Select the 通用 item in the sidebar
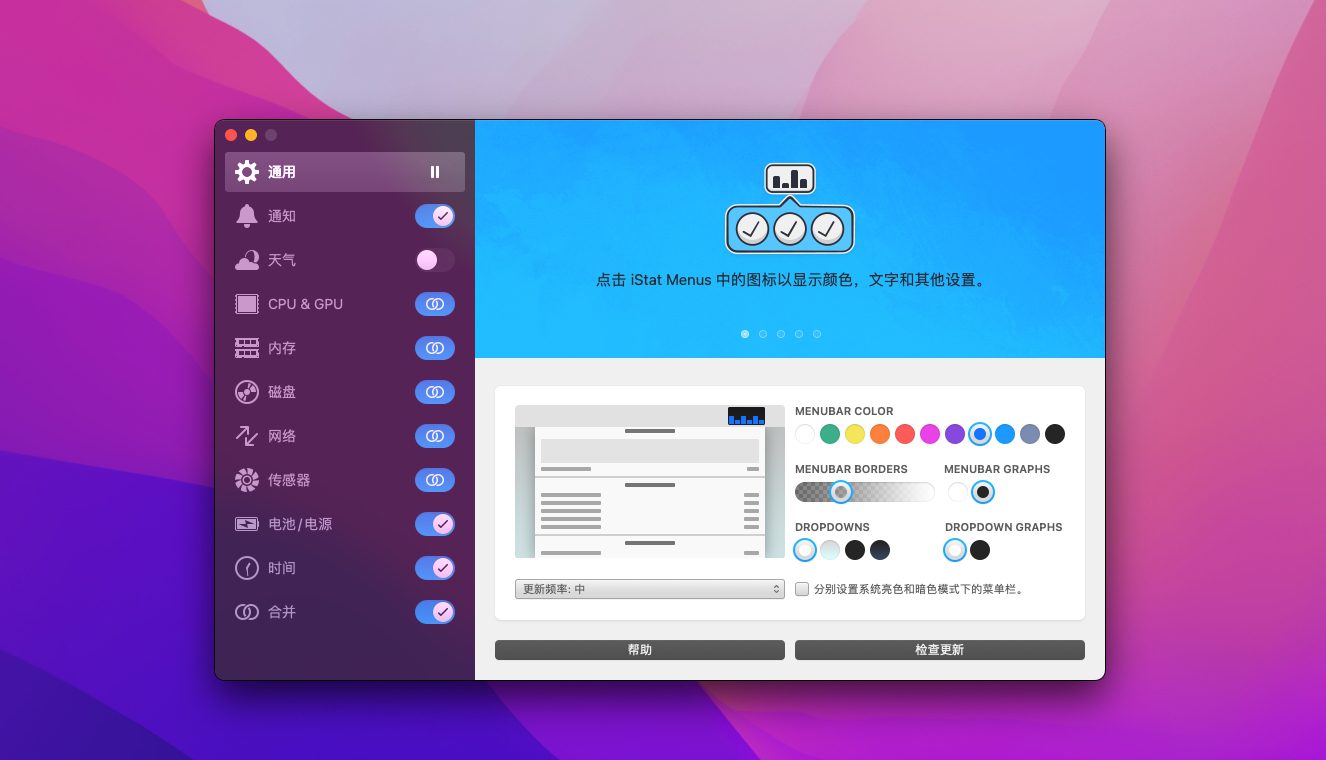Image resolution: width=1326 pixels, height=760 pixels. [282, 172]
